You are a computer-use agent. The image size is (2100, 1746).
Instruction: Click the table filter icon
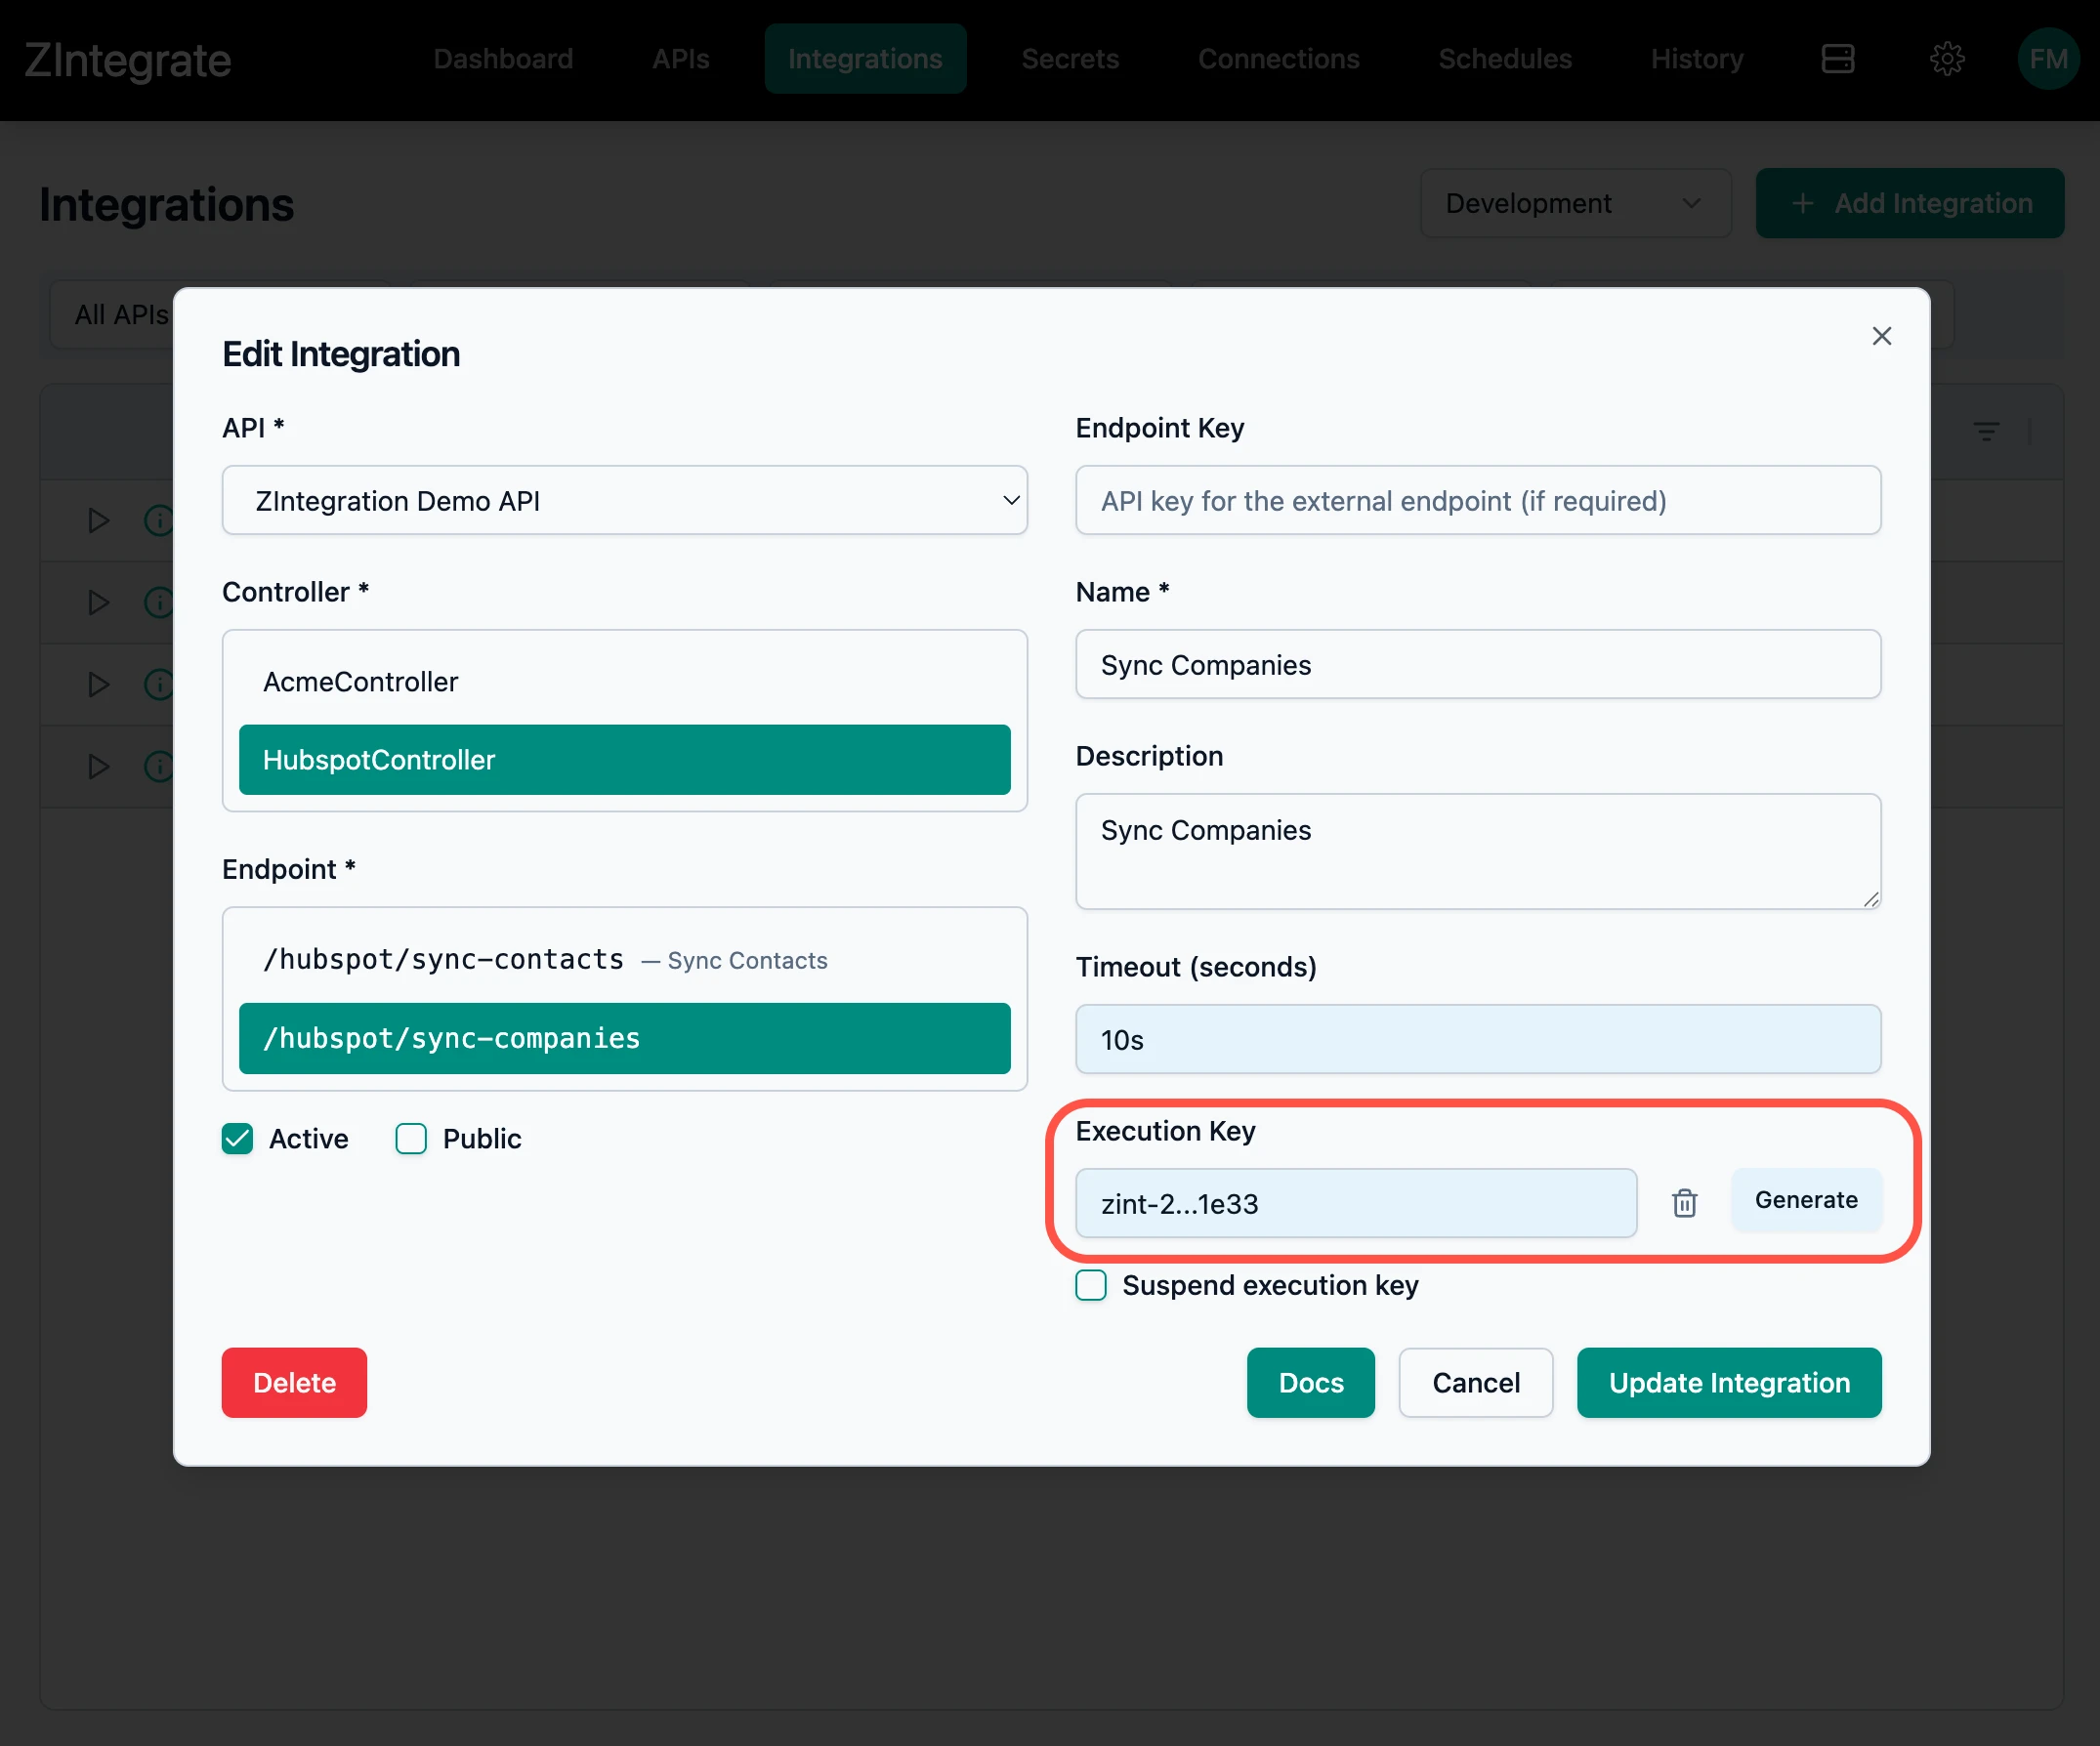pyautogui.click(x=1985, y=432)
